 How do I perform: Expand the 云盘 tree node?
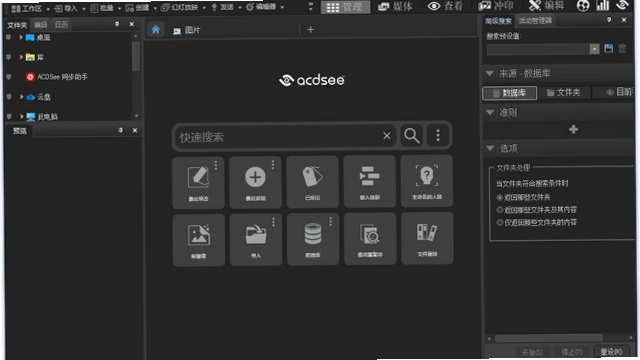21,97
